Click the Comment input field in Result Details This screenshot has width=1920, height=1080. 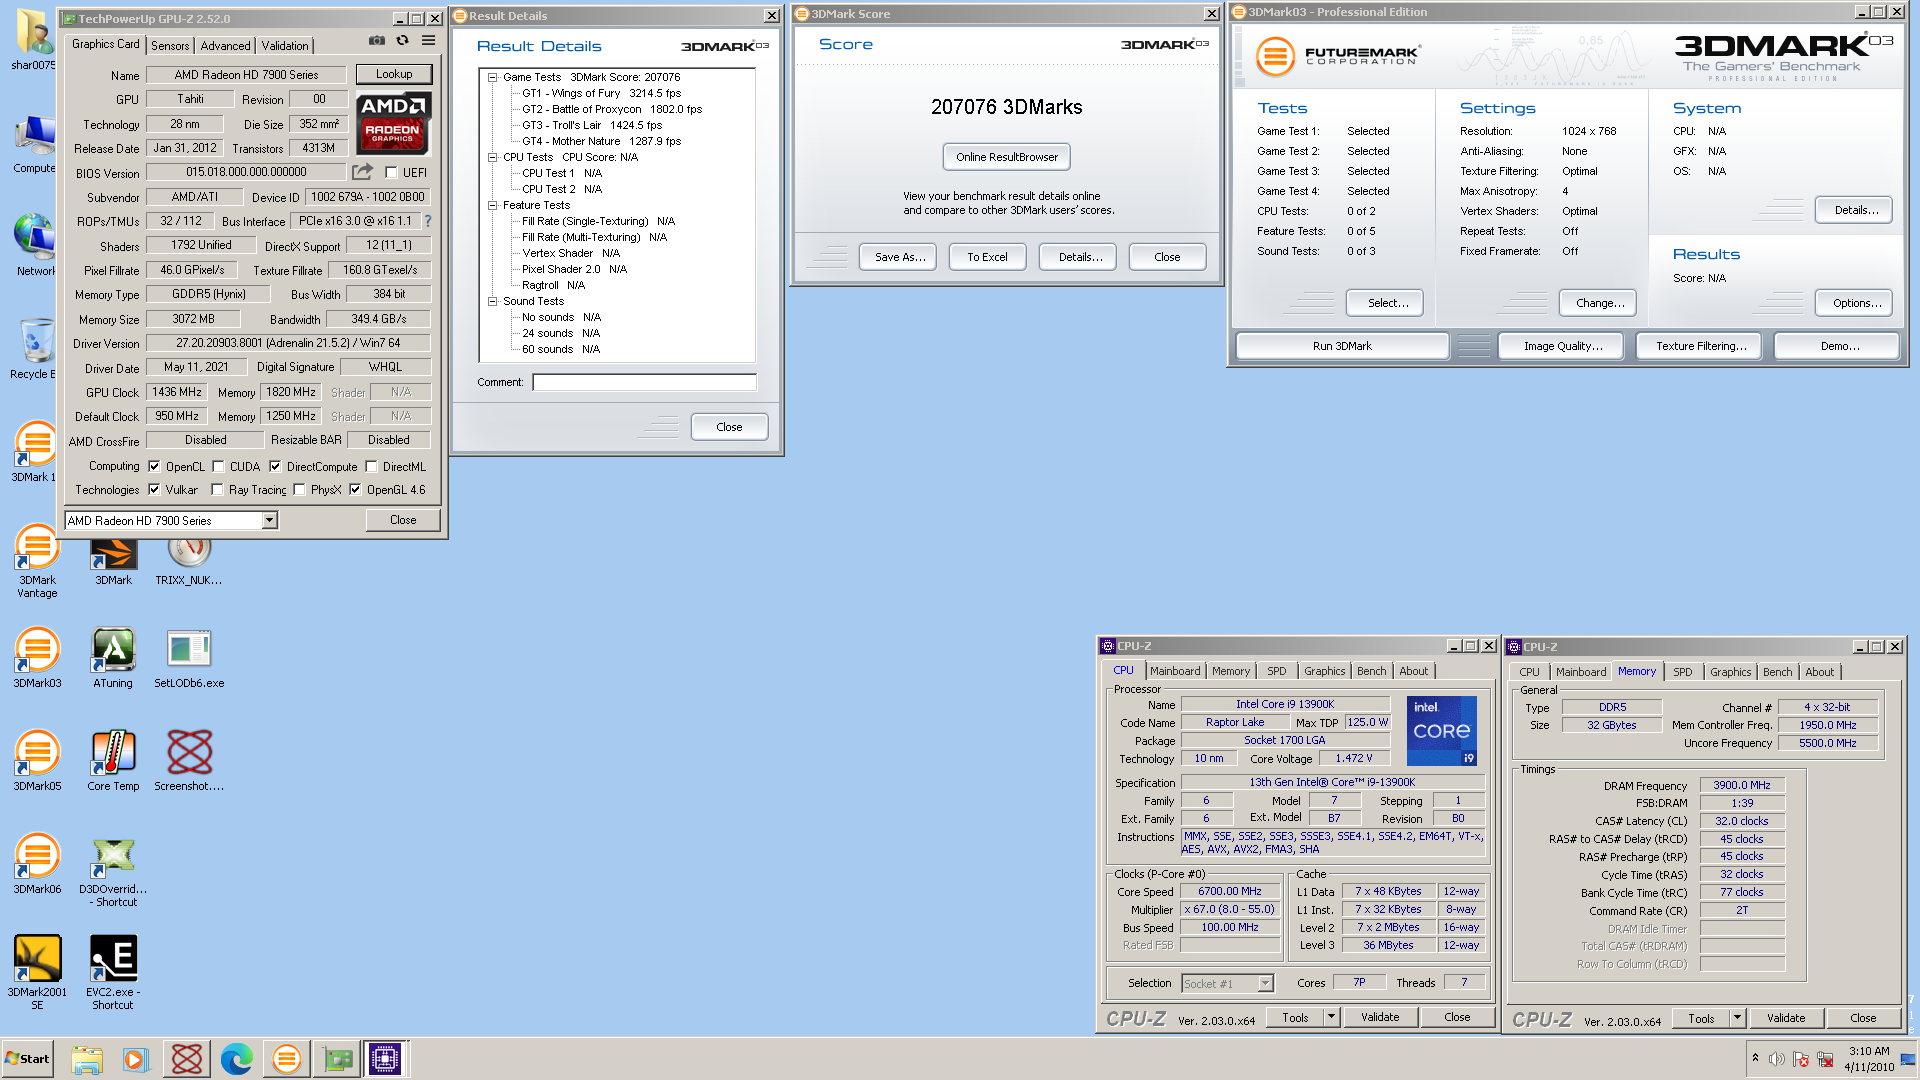[x=645, y=382]
